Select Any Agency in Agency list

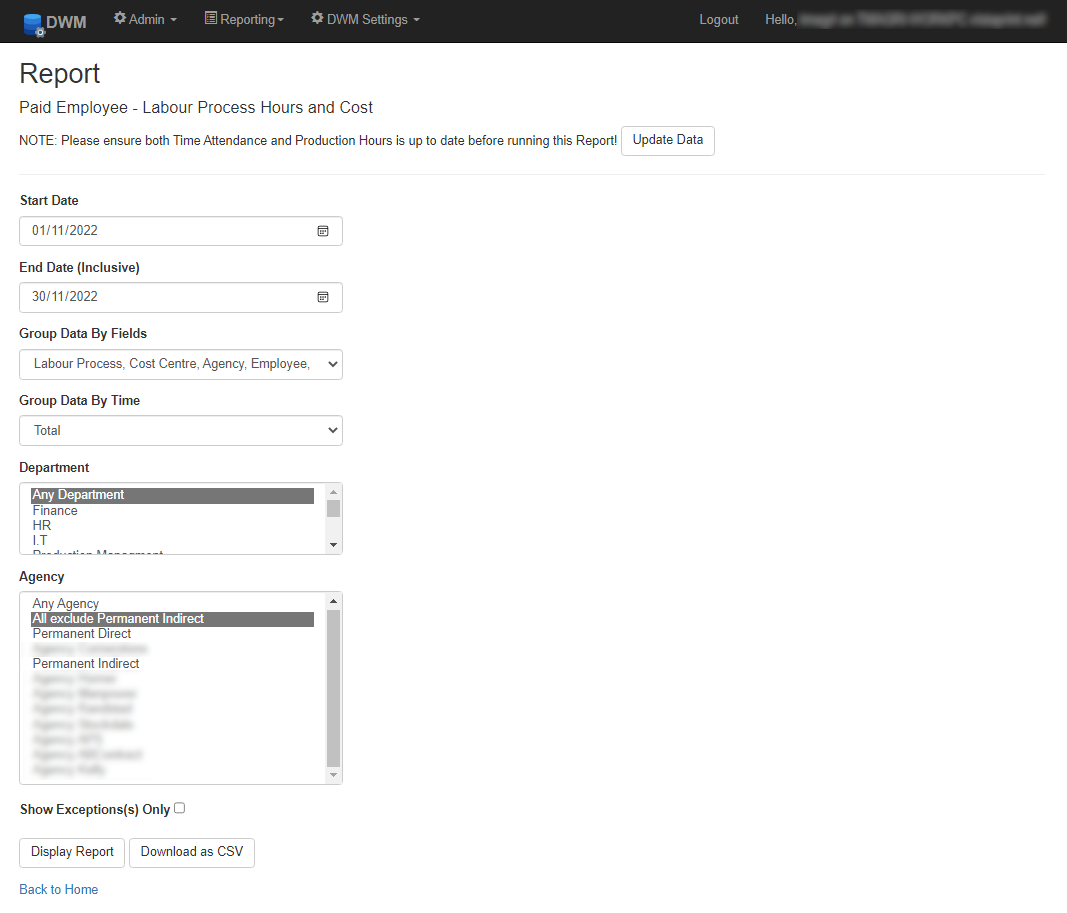pyautogui.click(x=173, y=604)
